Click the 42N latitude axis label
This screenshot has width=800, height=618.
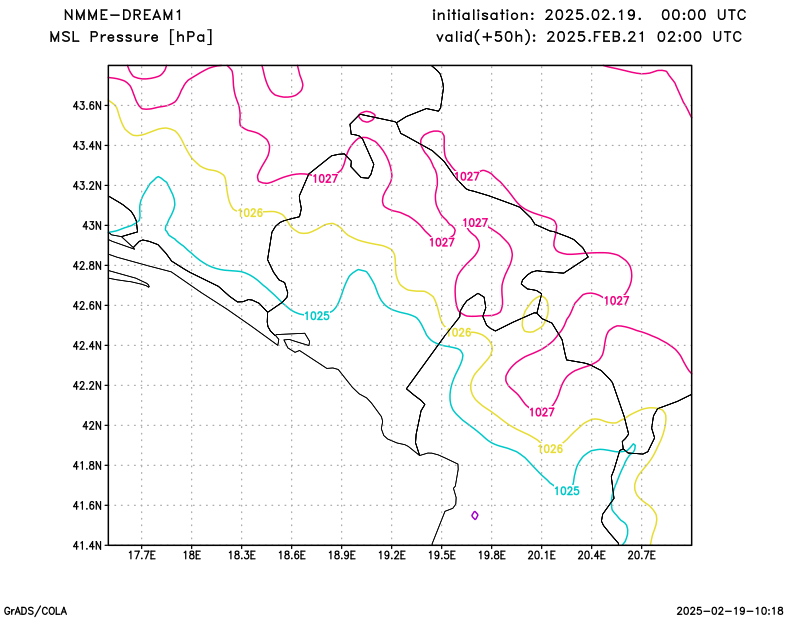click(x=92, y=425)
